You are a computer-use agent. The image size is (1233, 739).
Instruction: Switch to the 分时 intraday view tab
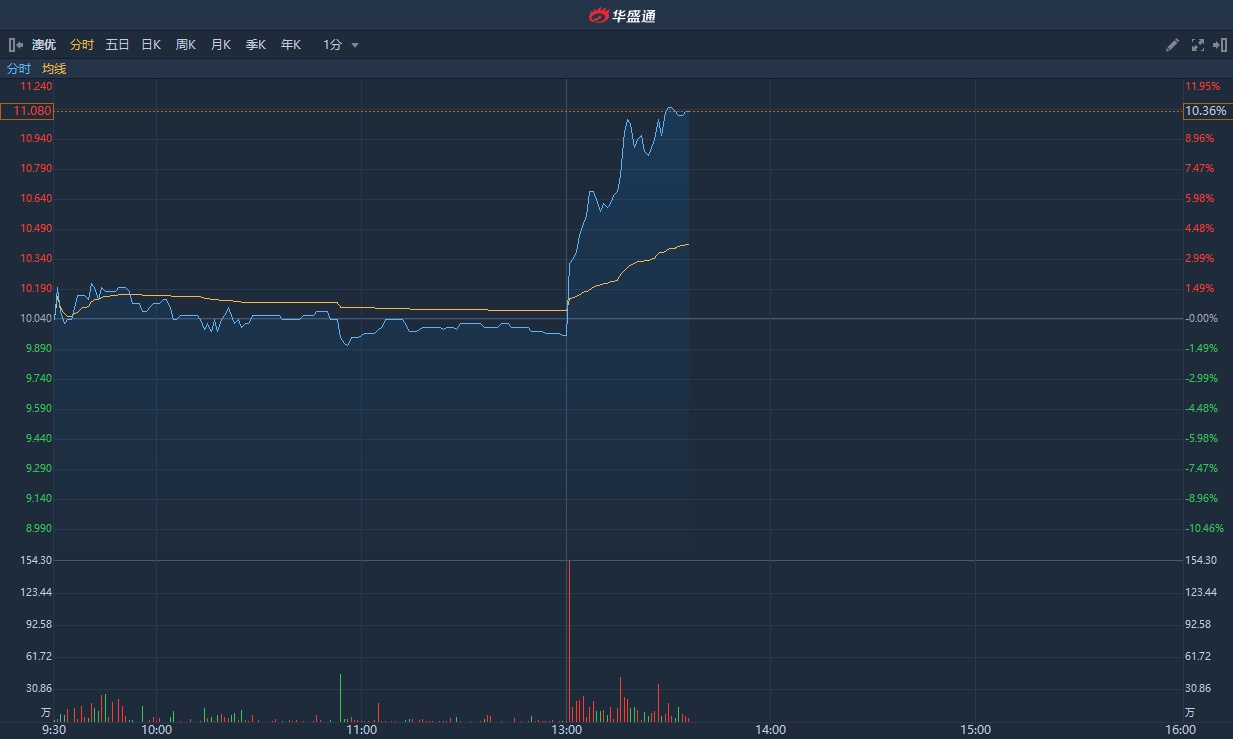(x=82, y=45)
